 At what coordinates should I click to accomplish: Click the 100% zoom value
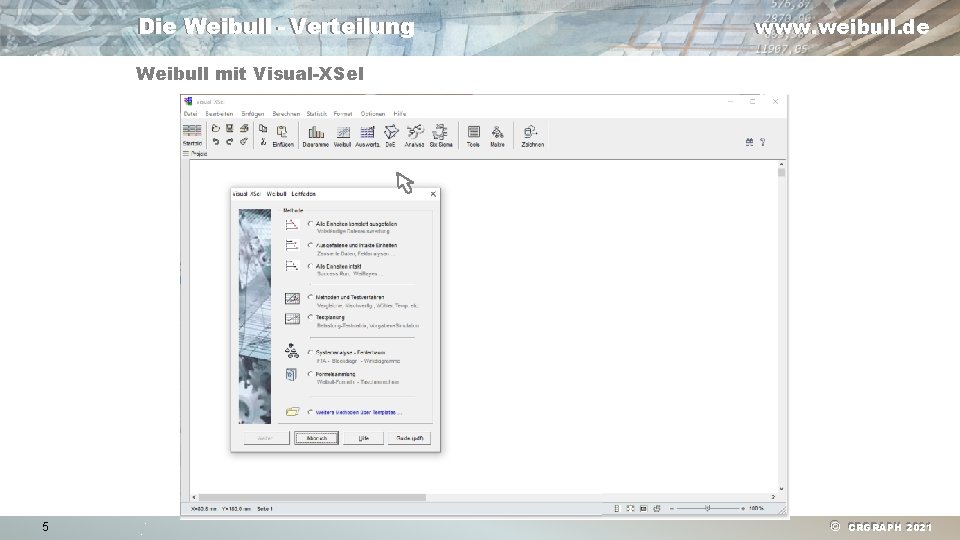(x=756, y=508)
